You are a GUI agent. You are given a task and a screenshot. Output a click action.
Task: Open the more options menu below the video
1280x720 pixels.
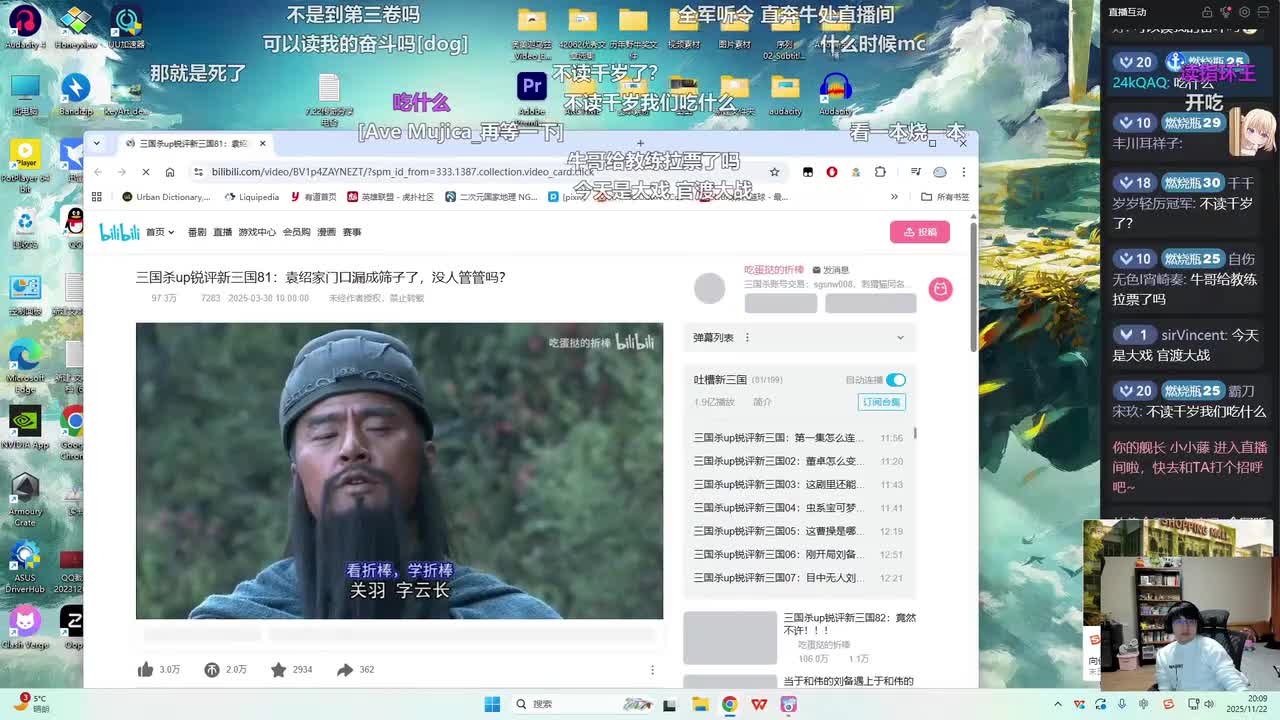[x=652, y=670]
